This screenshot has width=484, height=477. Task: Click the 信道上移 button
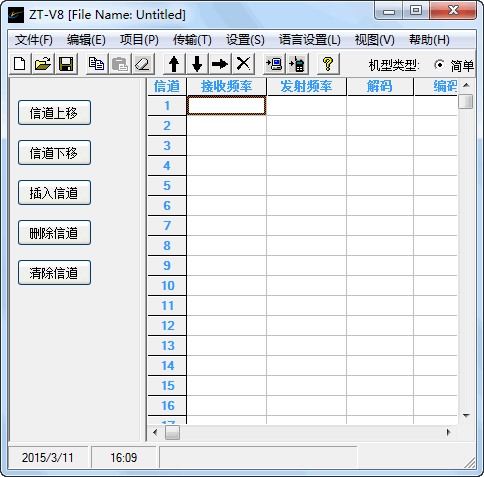pyautogui.click(x=54, y=113)
